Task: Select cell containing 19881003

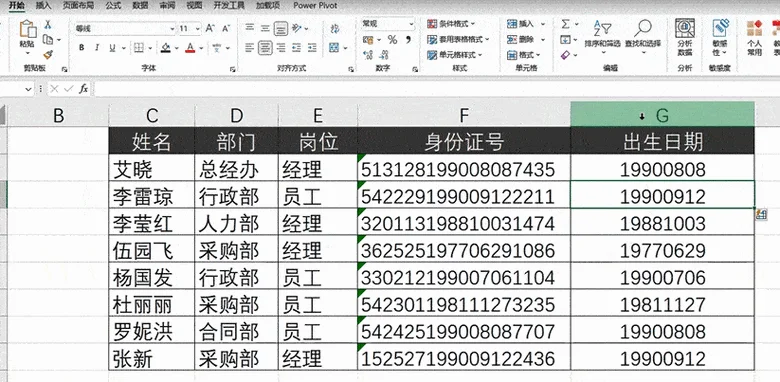Action: click(x=663, y=223)
